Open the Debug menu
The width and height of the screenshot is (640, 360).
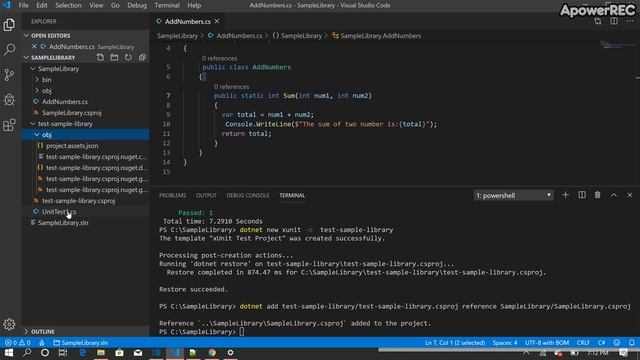pos(137,5)
